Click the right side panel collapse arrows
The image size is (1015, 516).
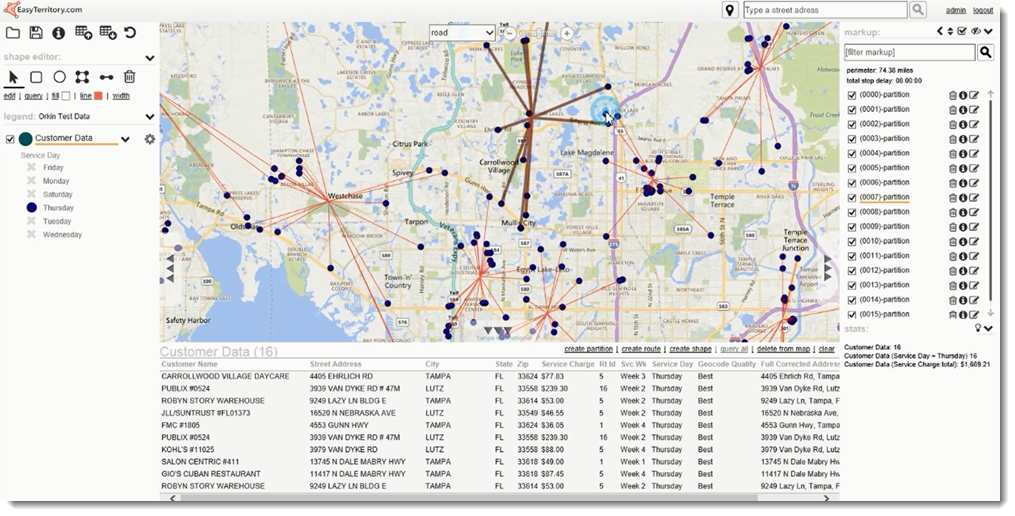click(827, 268)
